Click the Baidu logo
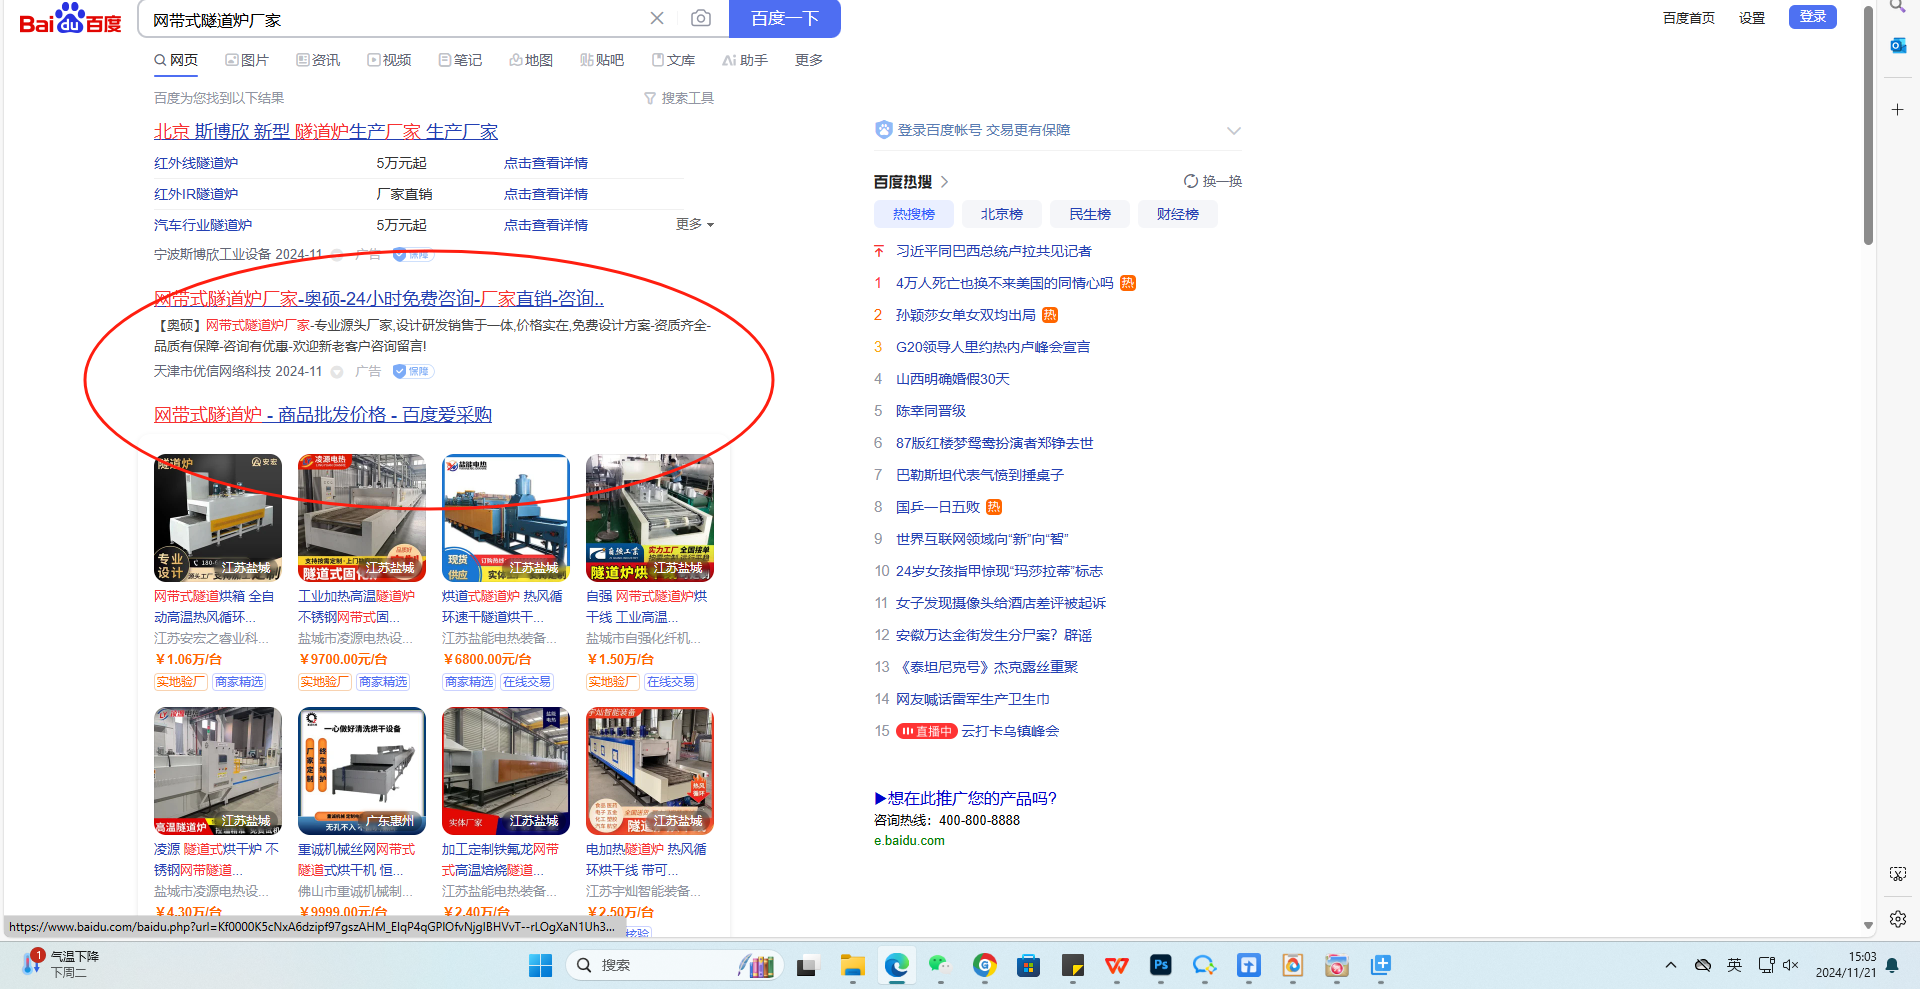Image resolution: width=1920 pixels, height=989 pixels. (70, 18)
